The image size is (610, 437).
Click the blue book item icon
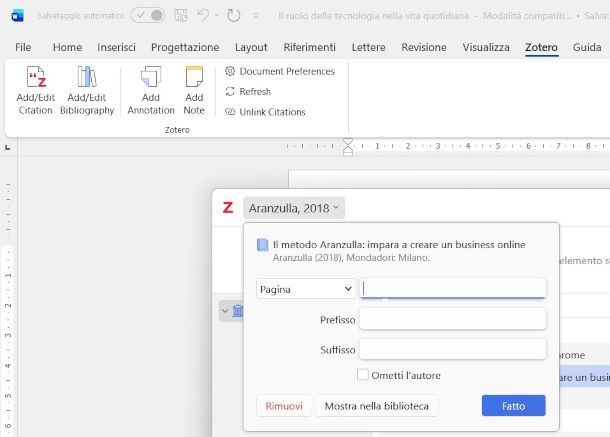(x=263, y=245)
